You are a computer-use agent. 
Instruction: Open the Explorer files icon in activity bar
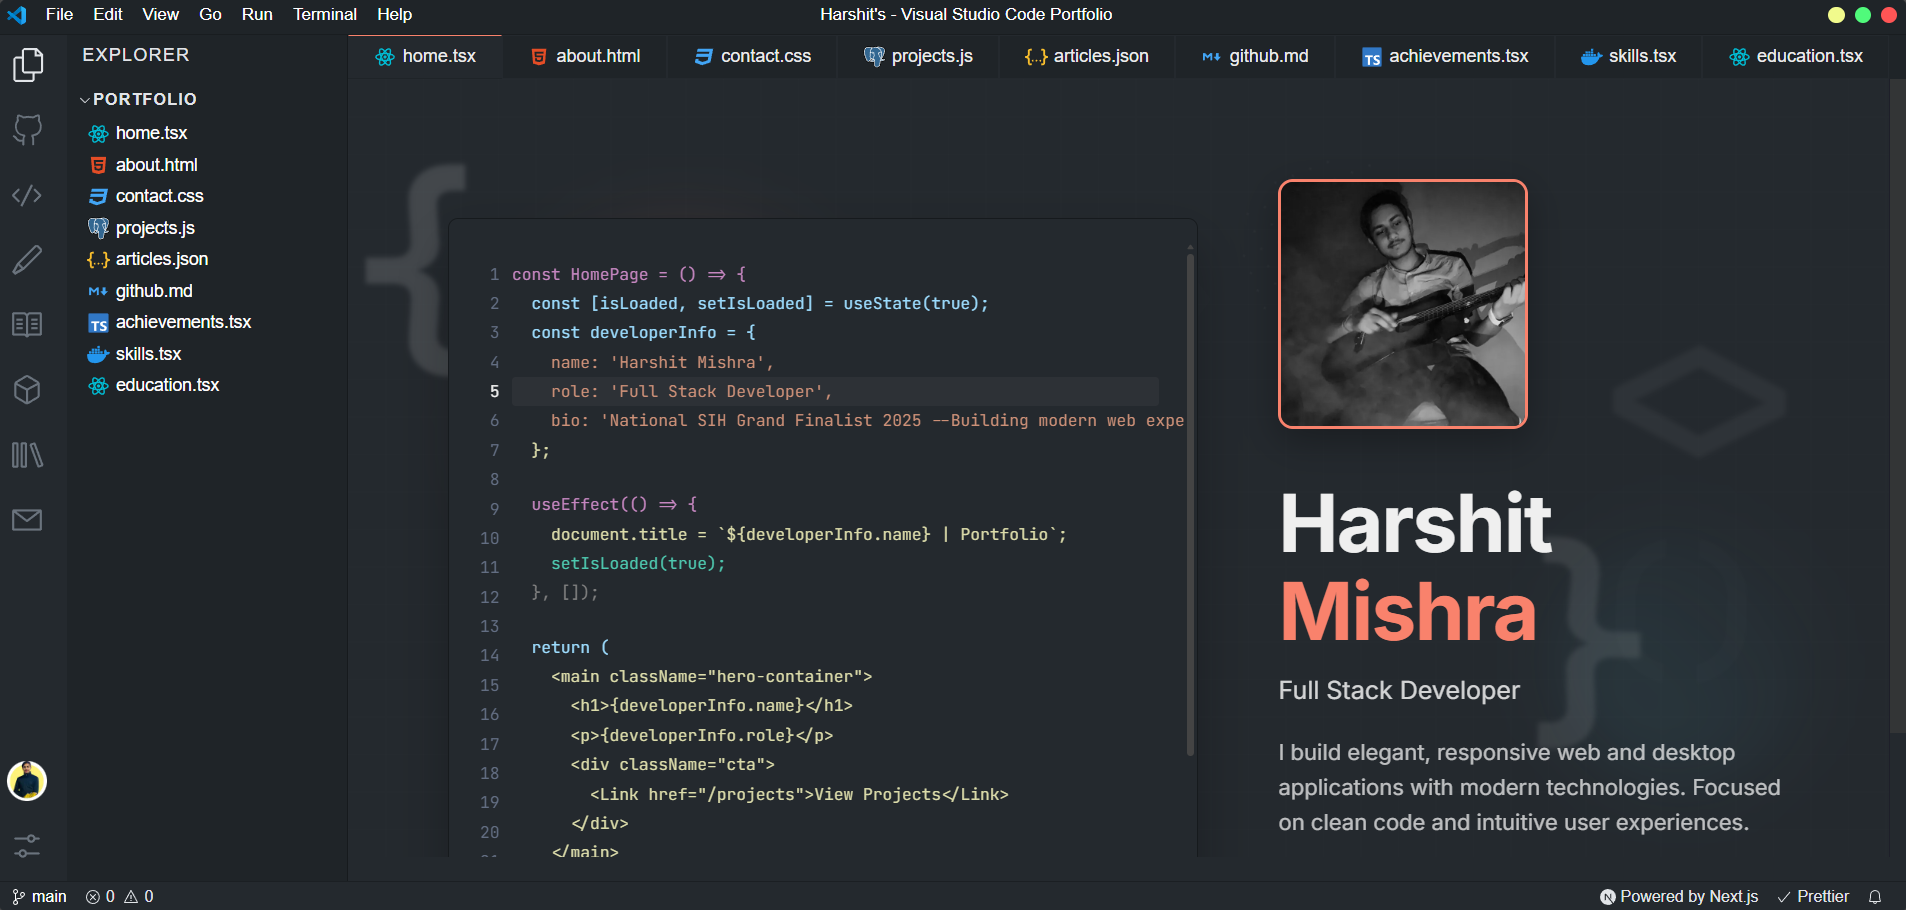click(28, 66)
